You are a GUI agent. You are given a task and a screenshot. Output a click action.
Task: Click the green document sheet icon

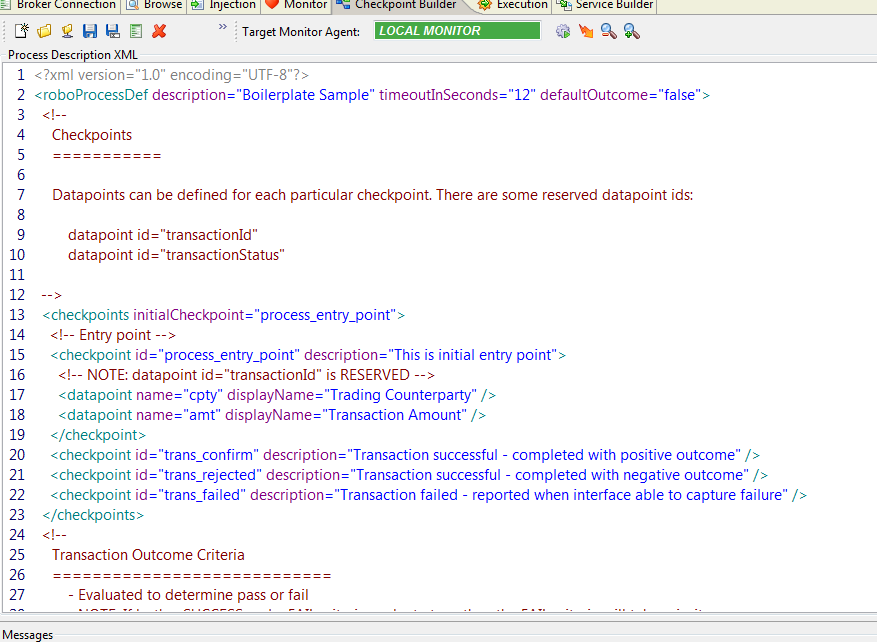[136, 31]
